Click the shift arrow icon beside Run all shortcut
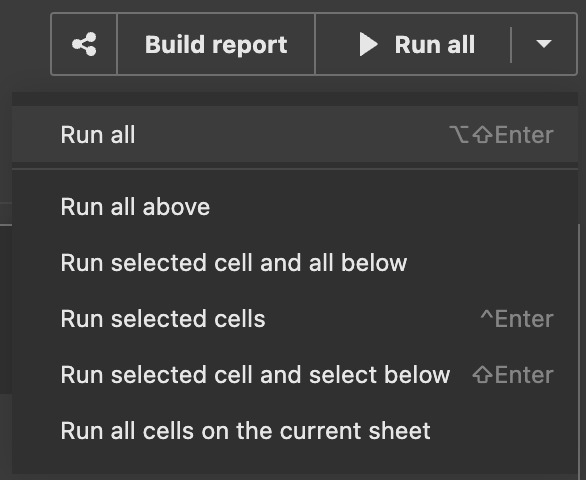586x480 pixels. click(x=483, y=135)
